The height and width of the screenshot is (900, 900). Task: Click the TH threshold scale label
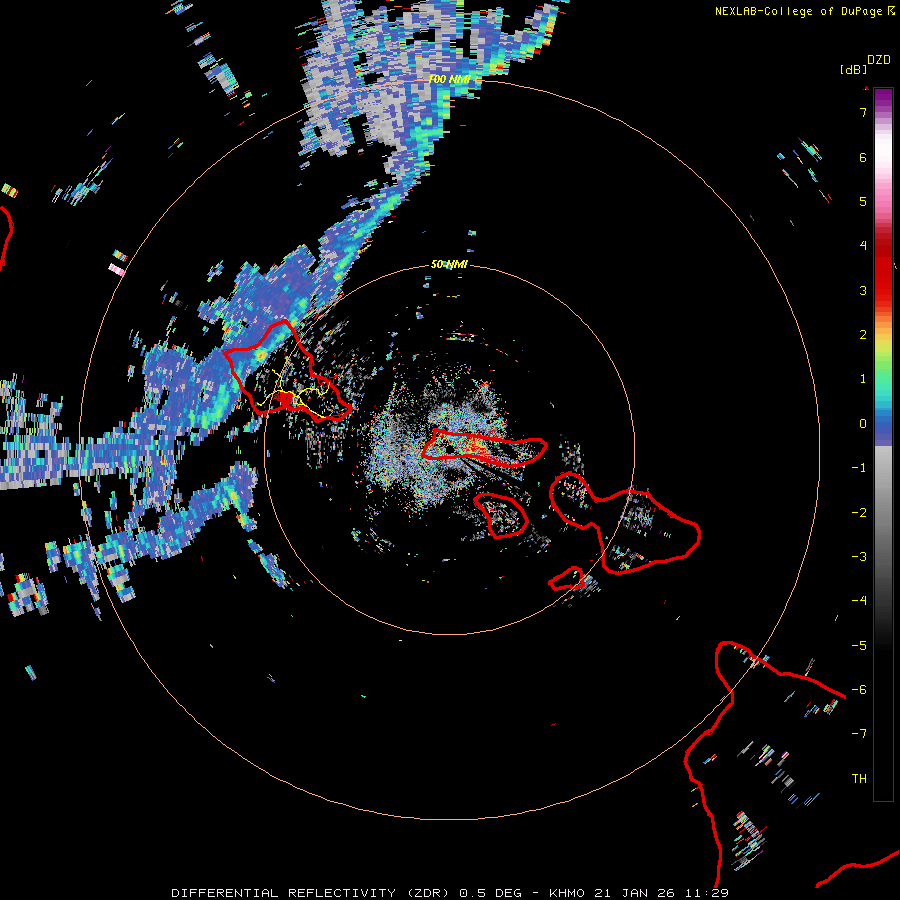point(859,779)
